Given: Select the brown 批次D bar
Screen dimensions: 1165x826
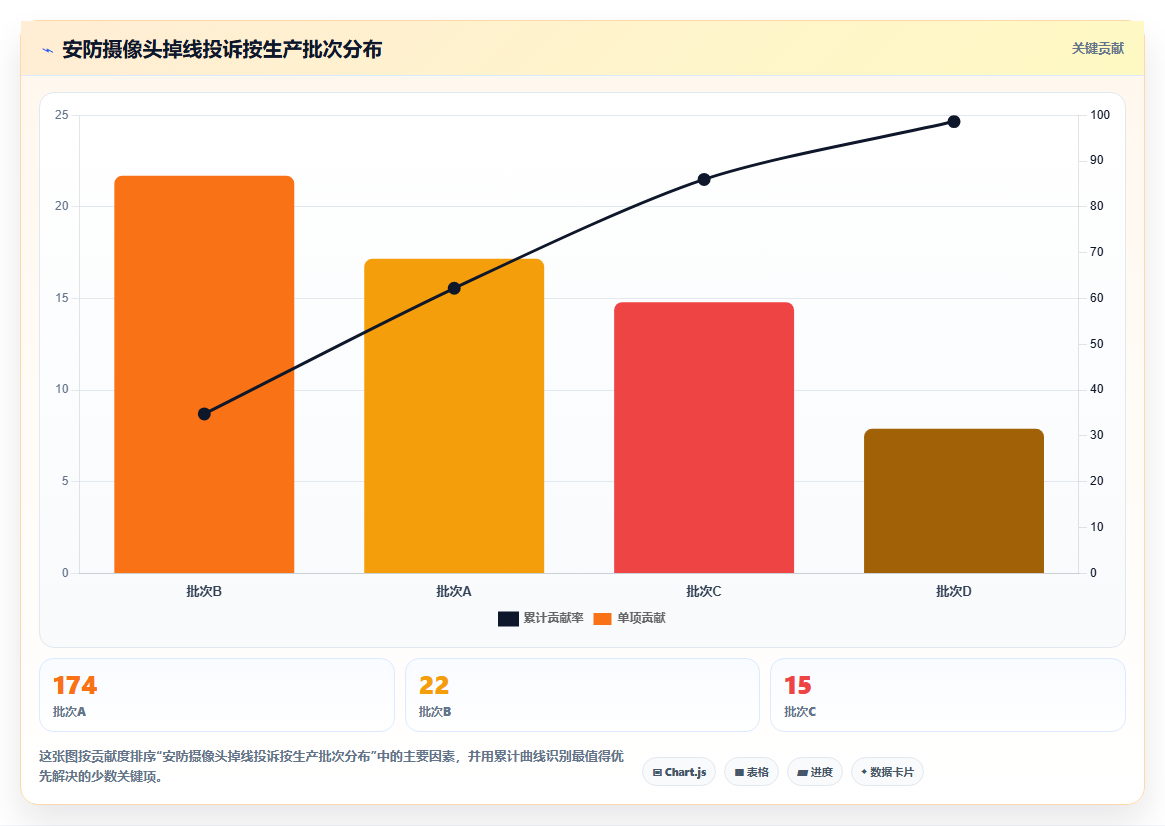Looking at the screenshot, I should pos(954,501).
